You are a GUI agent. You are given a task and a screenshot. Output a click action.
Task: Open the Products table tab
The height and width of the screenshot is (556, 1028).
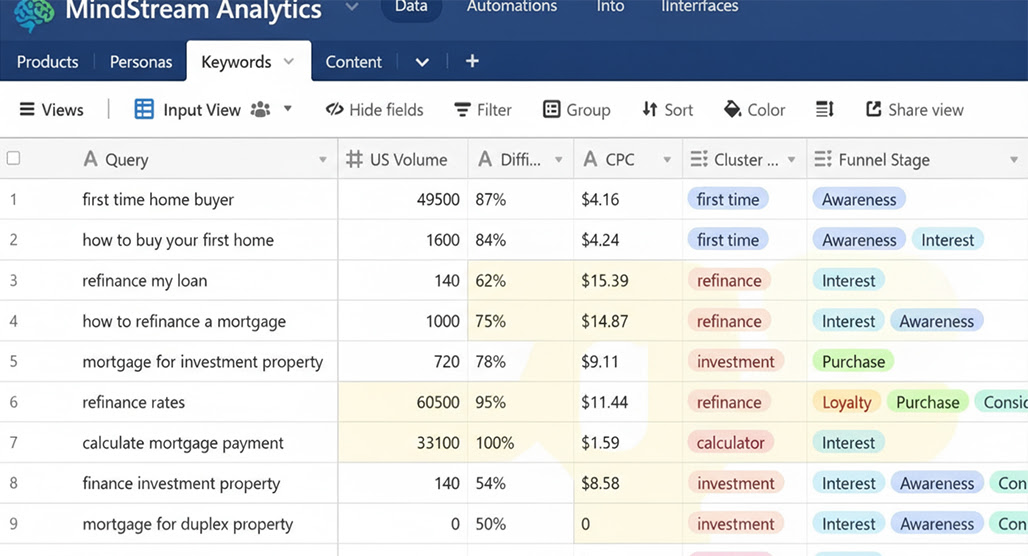point(47,62)
